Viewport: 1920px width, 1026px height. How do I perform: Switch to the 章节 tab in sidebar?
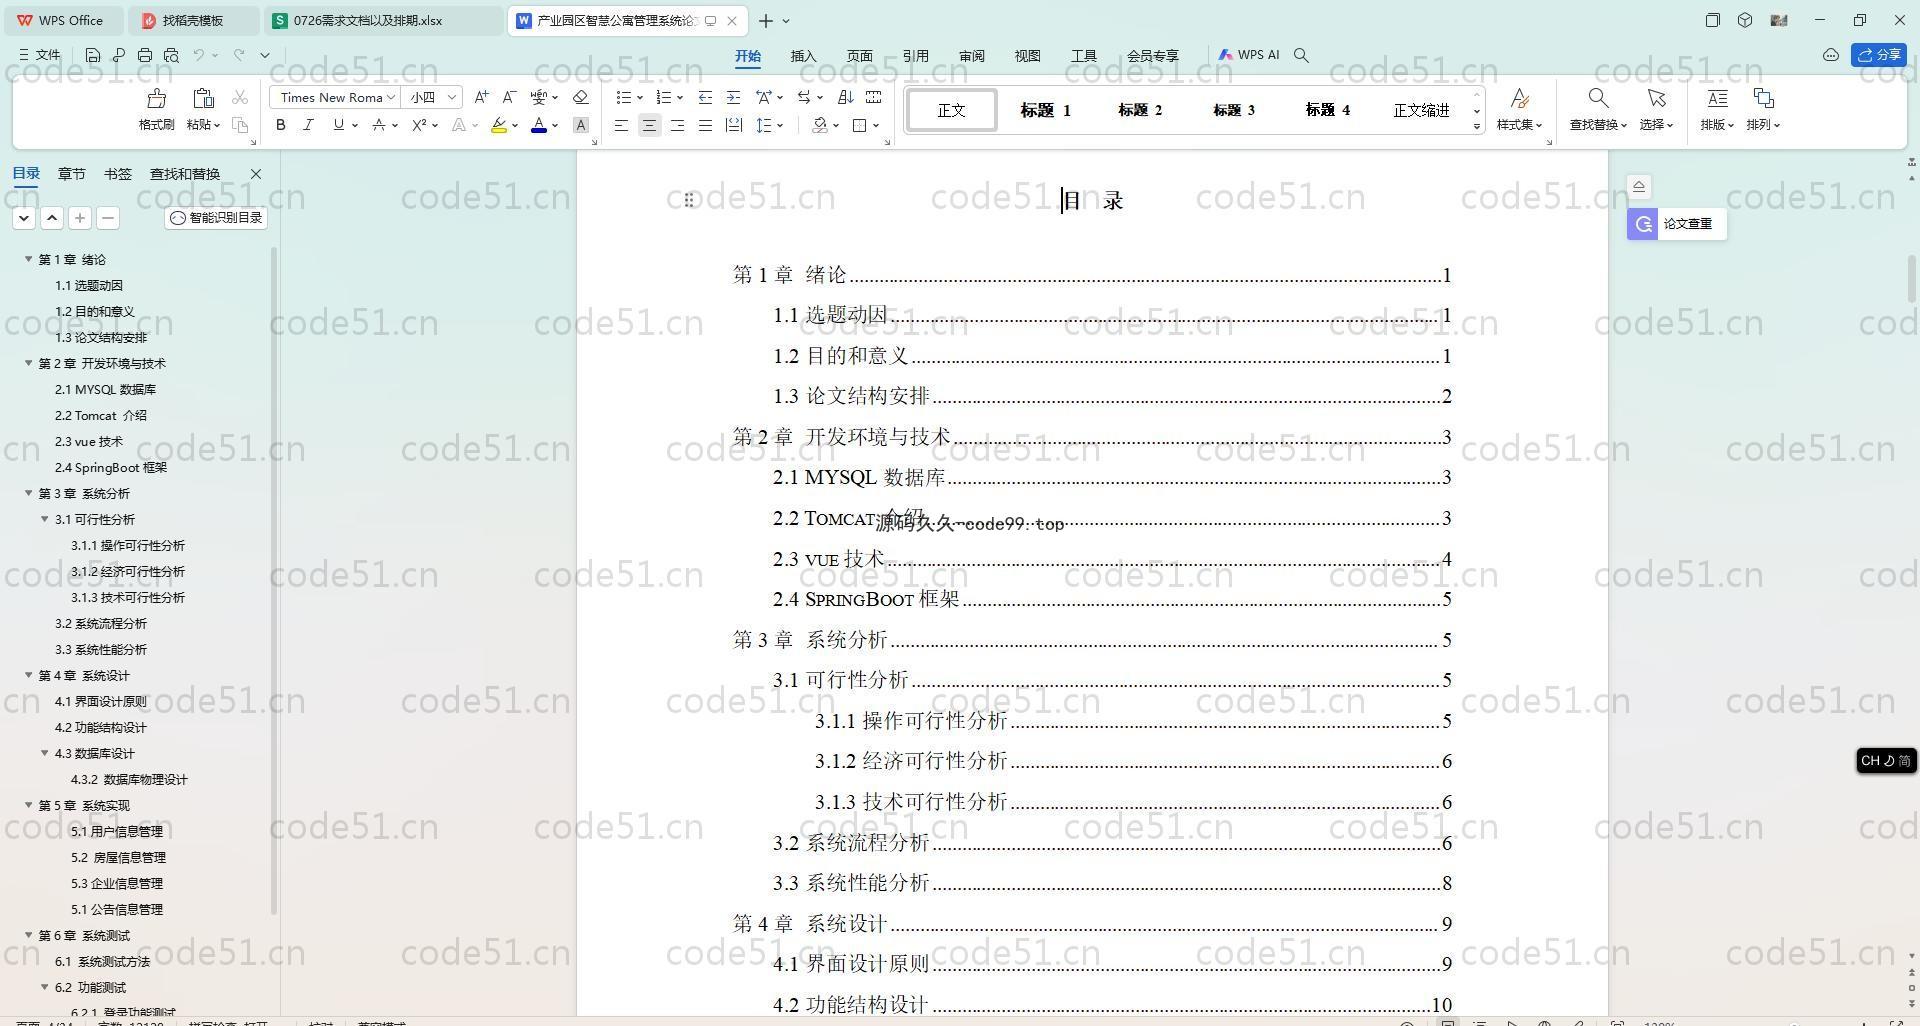pos(71,174)
